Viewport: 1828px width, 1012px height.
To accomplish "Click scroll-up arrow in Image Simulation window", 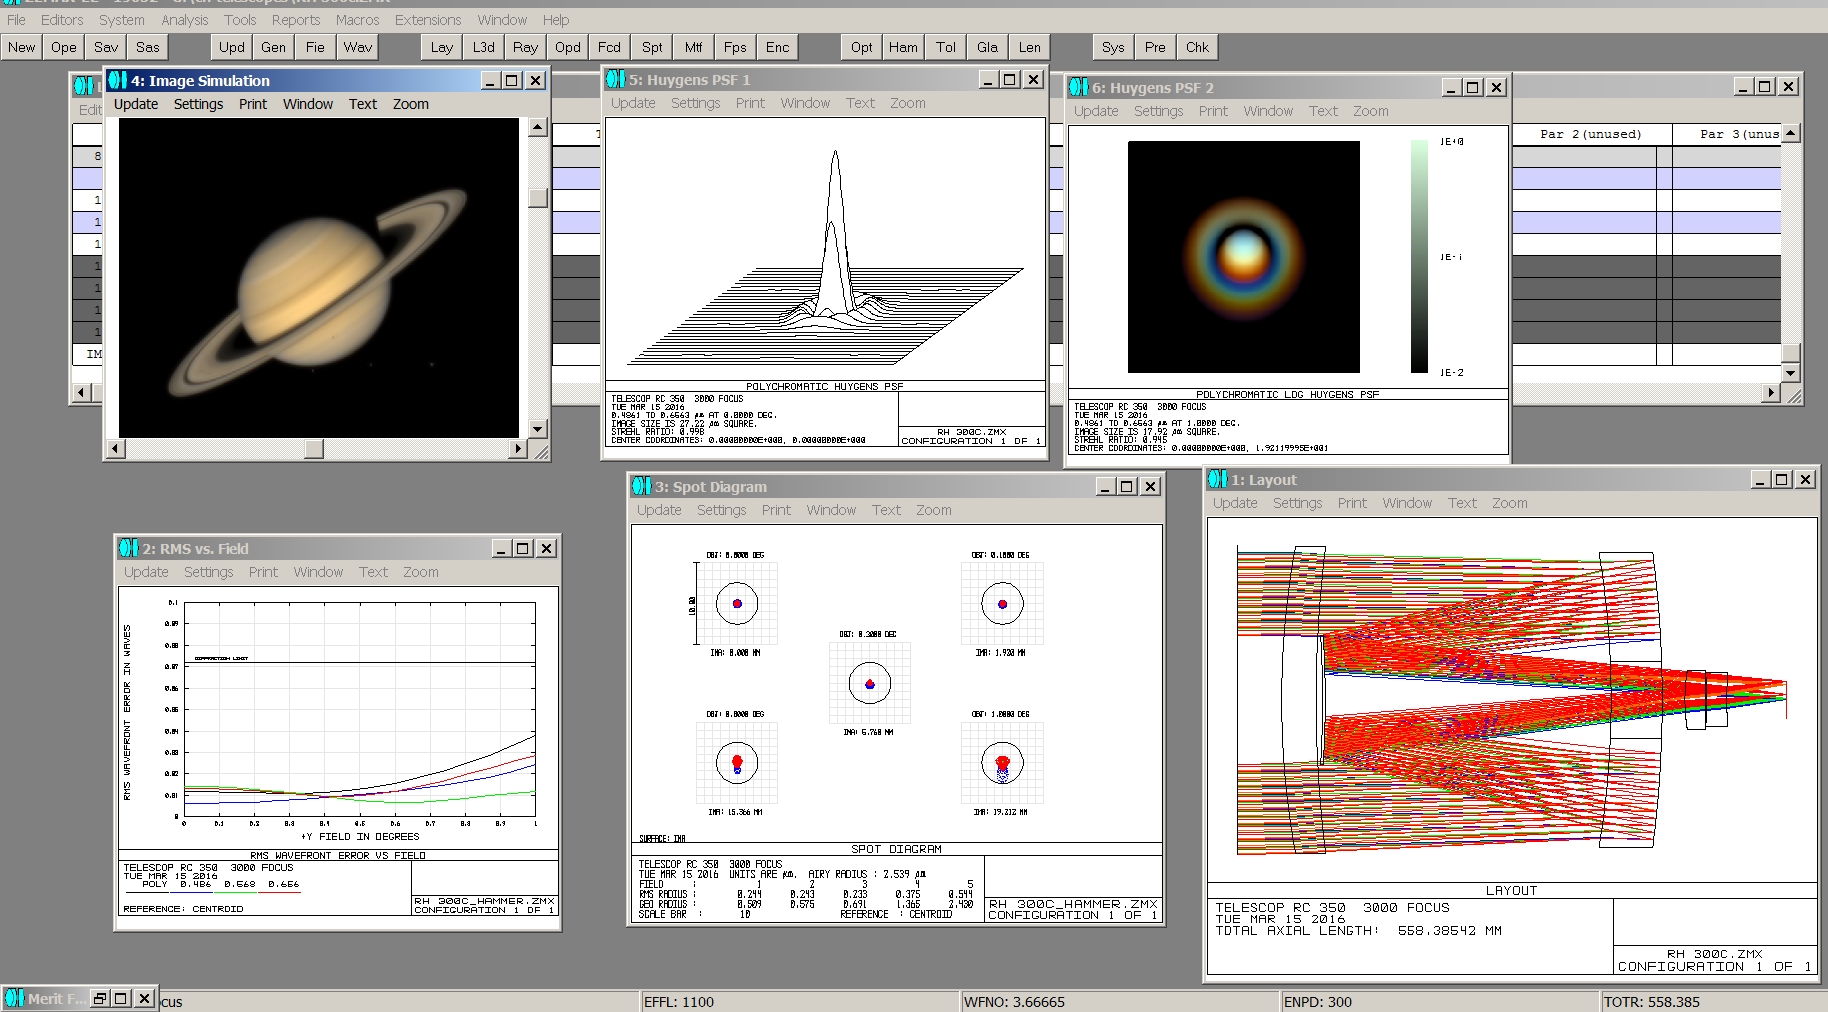I will pyautogui.click(x=538, y=126).
